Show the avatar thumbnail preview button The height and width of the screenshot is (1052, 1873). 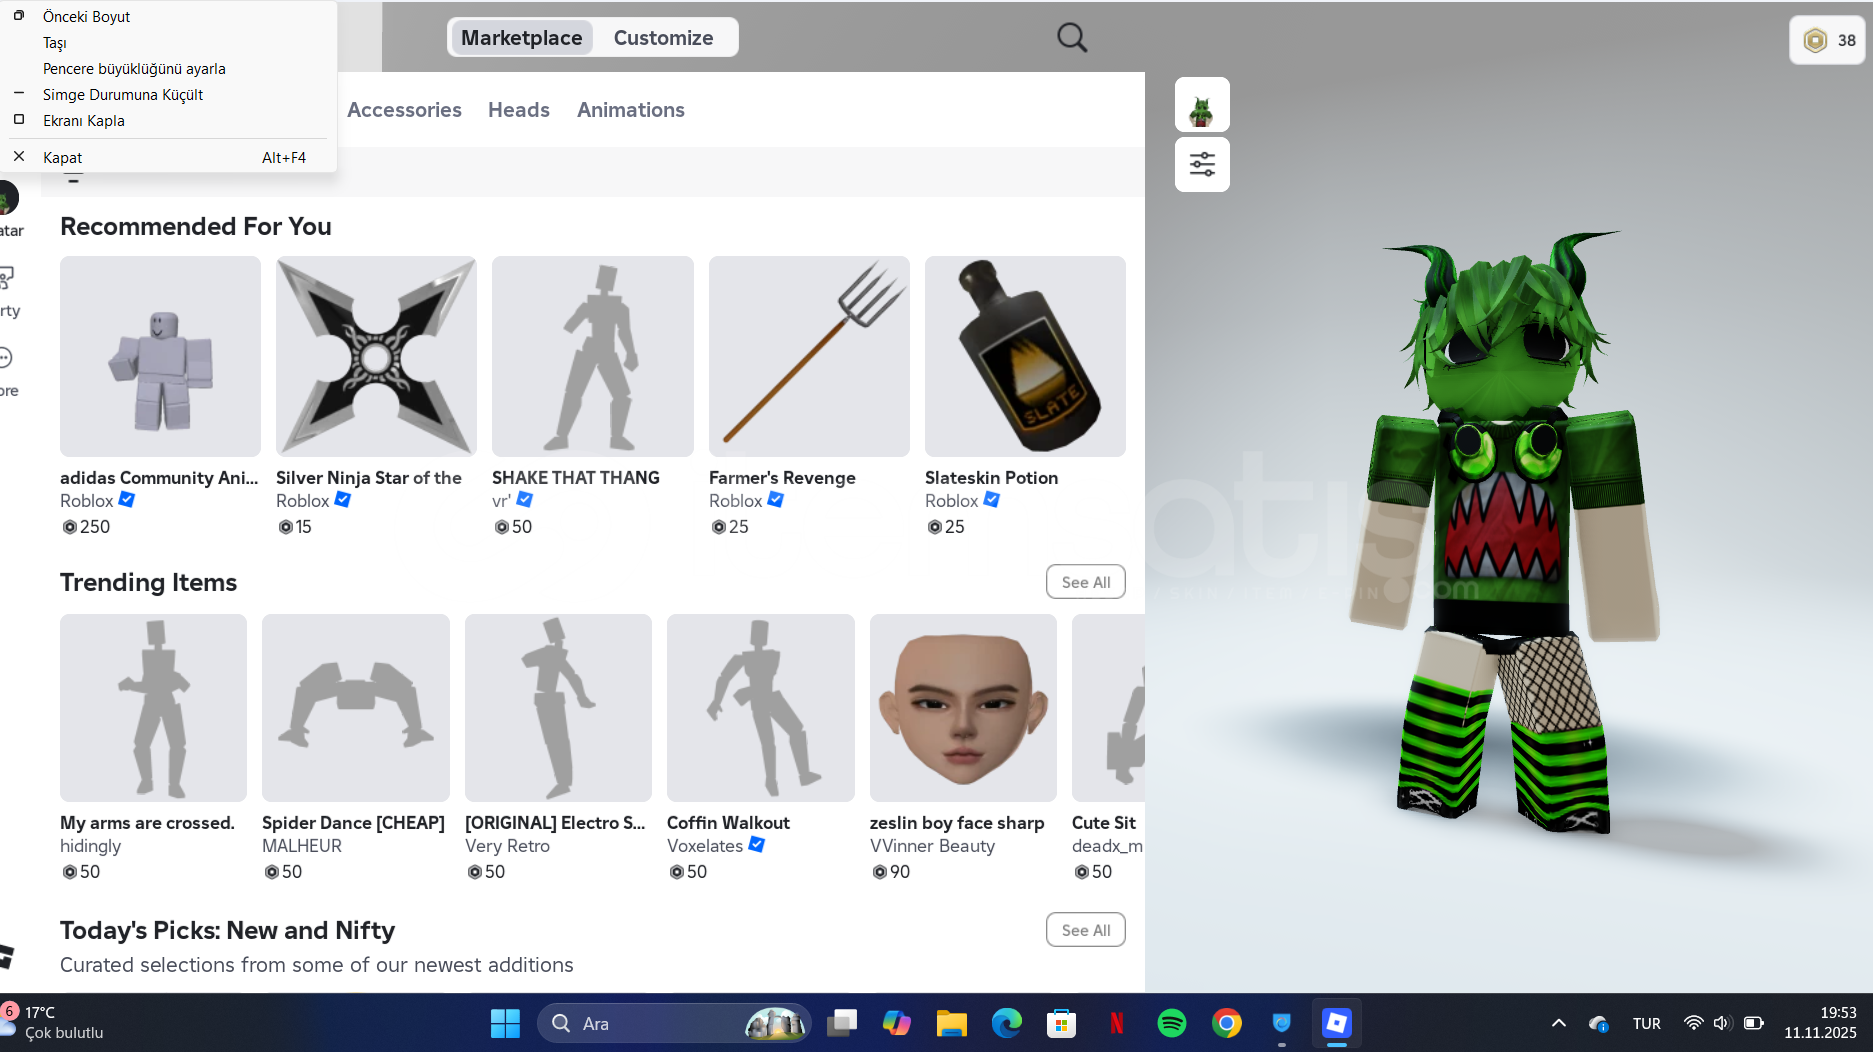[1202, 105]
